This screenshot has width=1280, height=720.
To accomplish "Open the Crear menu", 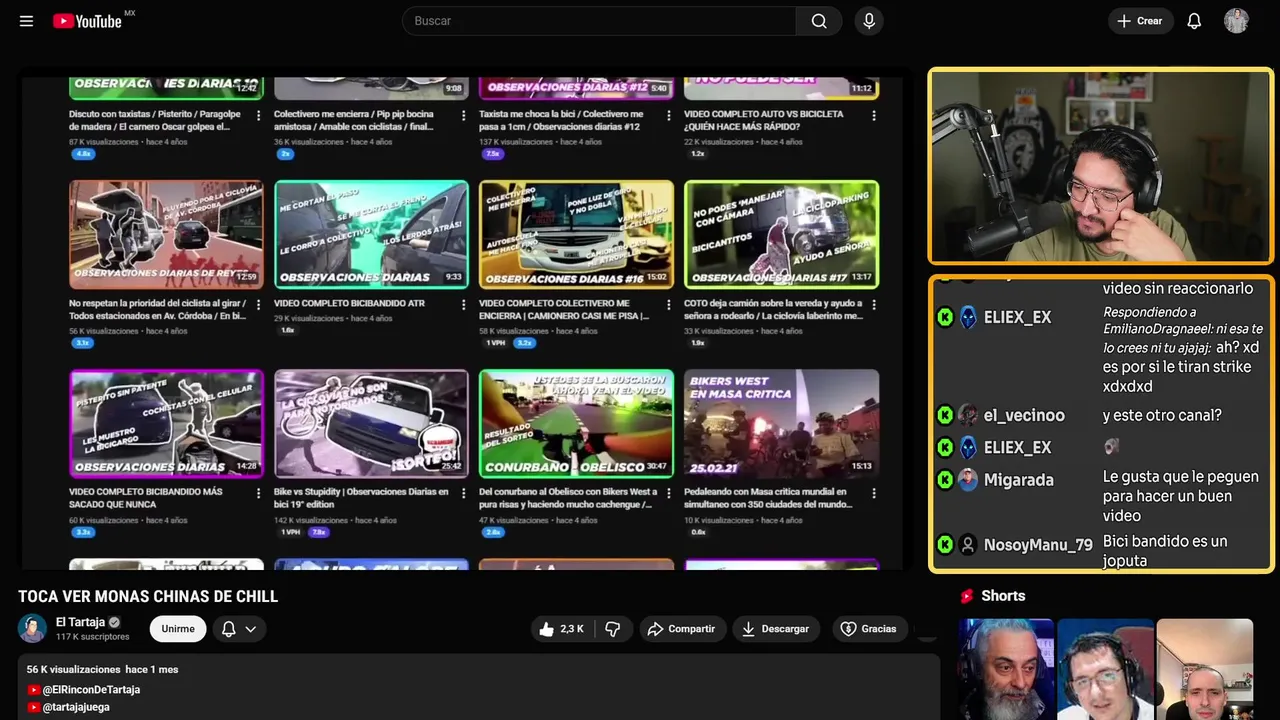I will pos(1140,21).
